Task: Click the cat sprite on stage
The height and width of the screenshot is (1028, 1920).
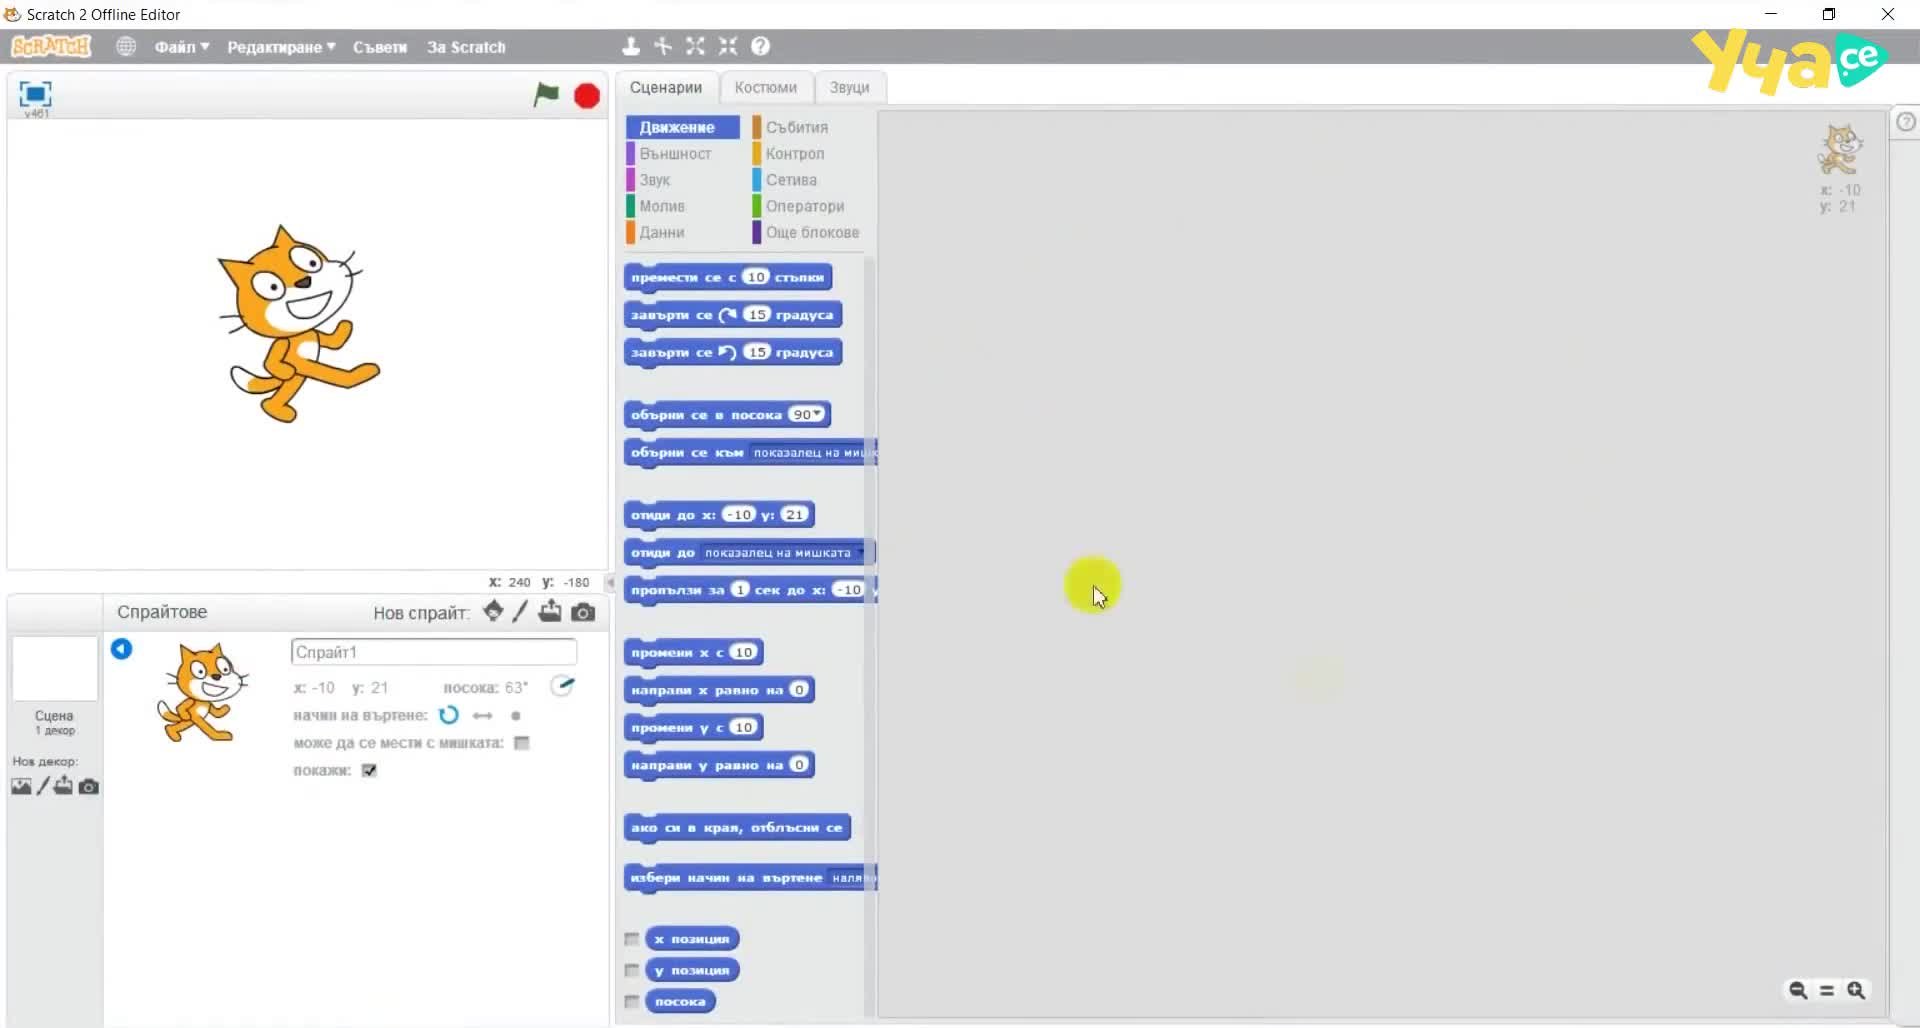Action: click(x=297, y=323)
